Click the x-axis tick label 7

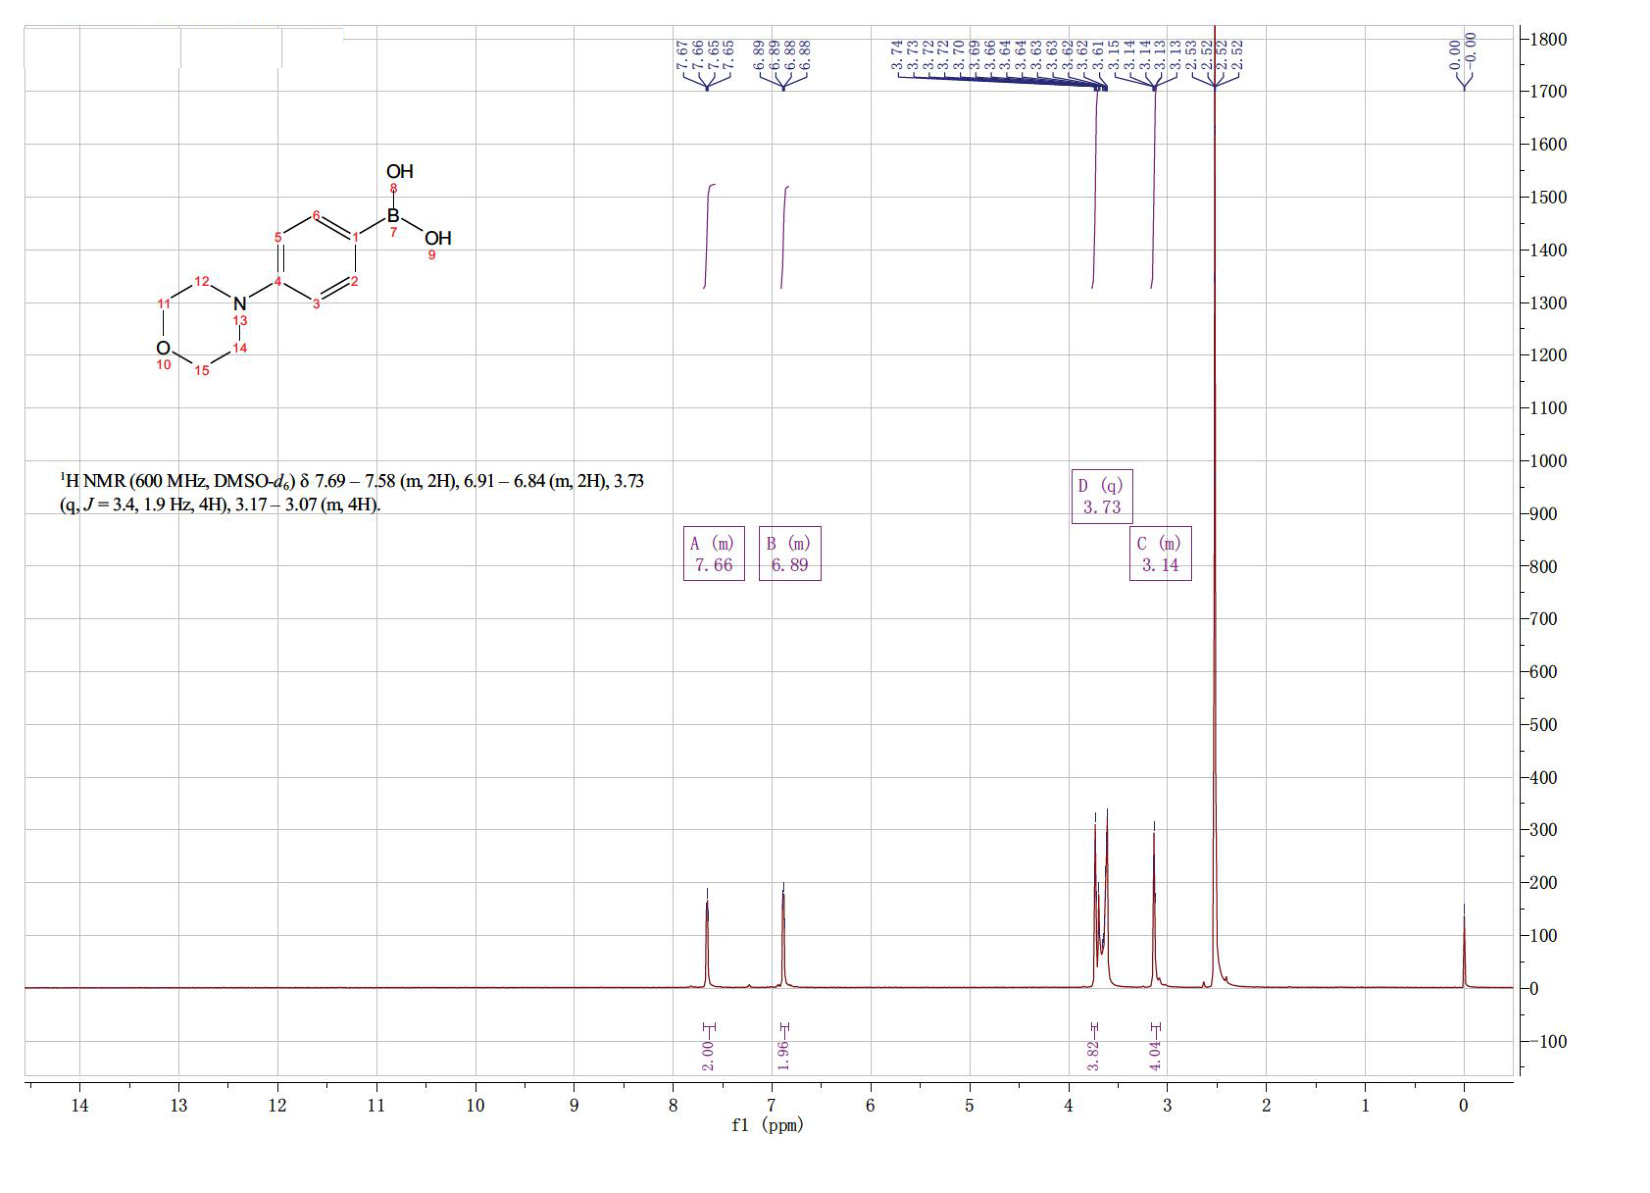pos(771,1105)
